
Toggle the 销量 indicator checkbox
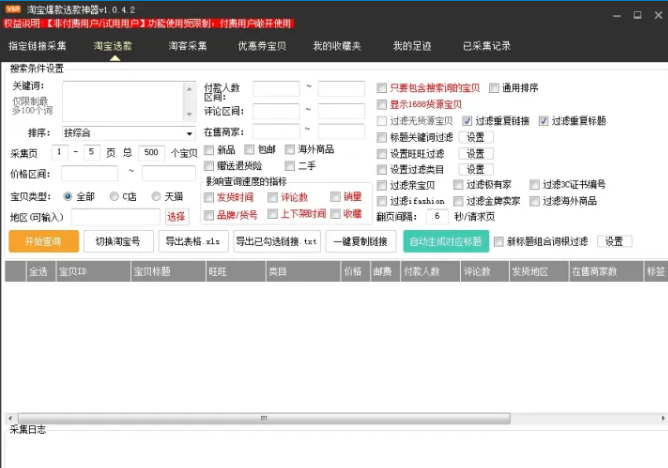click(x=335, y=196)
